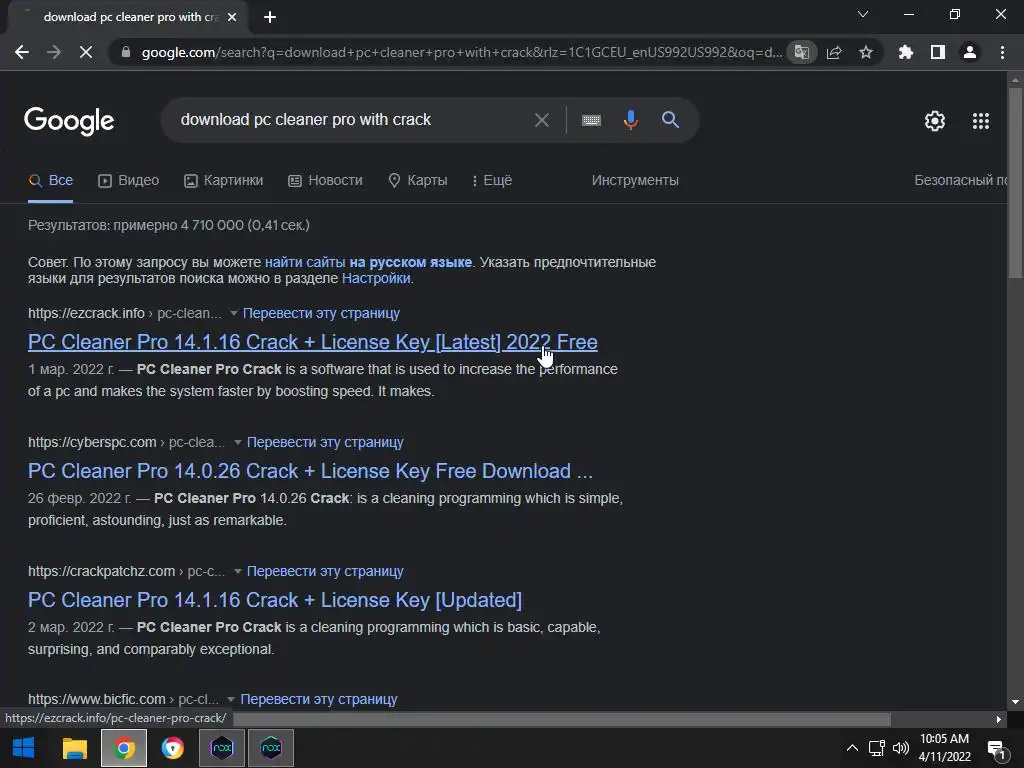
Task: Expand dropdown arrow beside bicfic.com URL
Action: click(231, 699)
